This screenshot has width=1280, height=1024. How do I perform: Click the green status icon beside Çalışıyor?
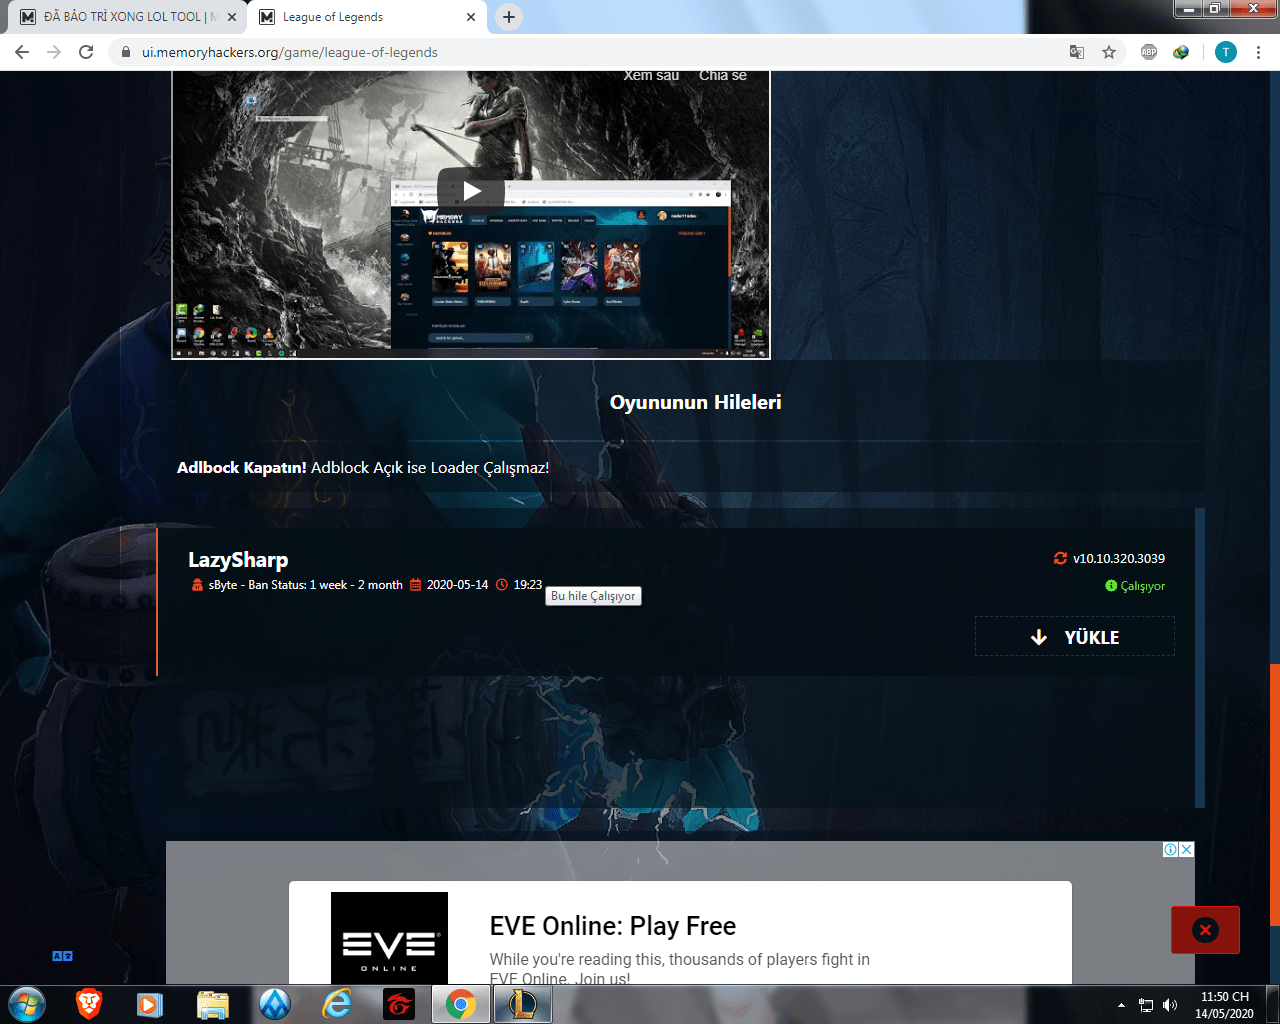[1111, 586]
